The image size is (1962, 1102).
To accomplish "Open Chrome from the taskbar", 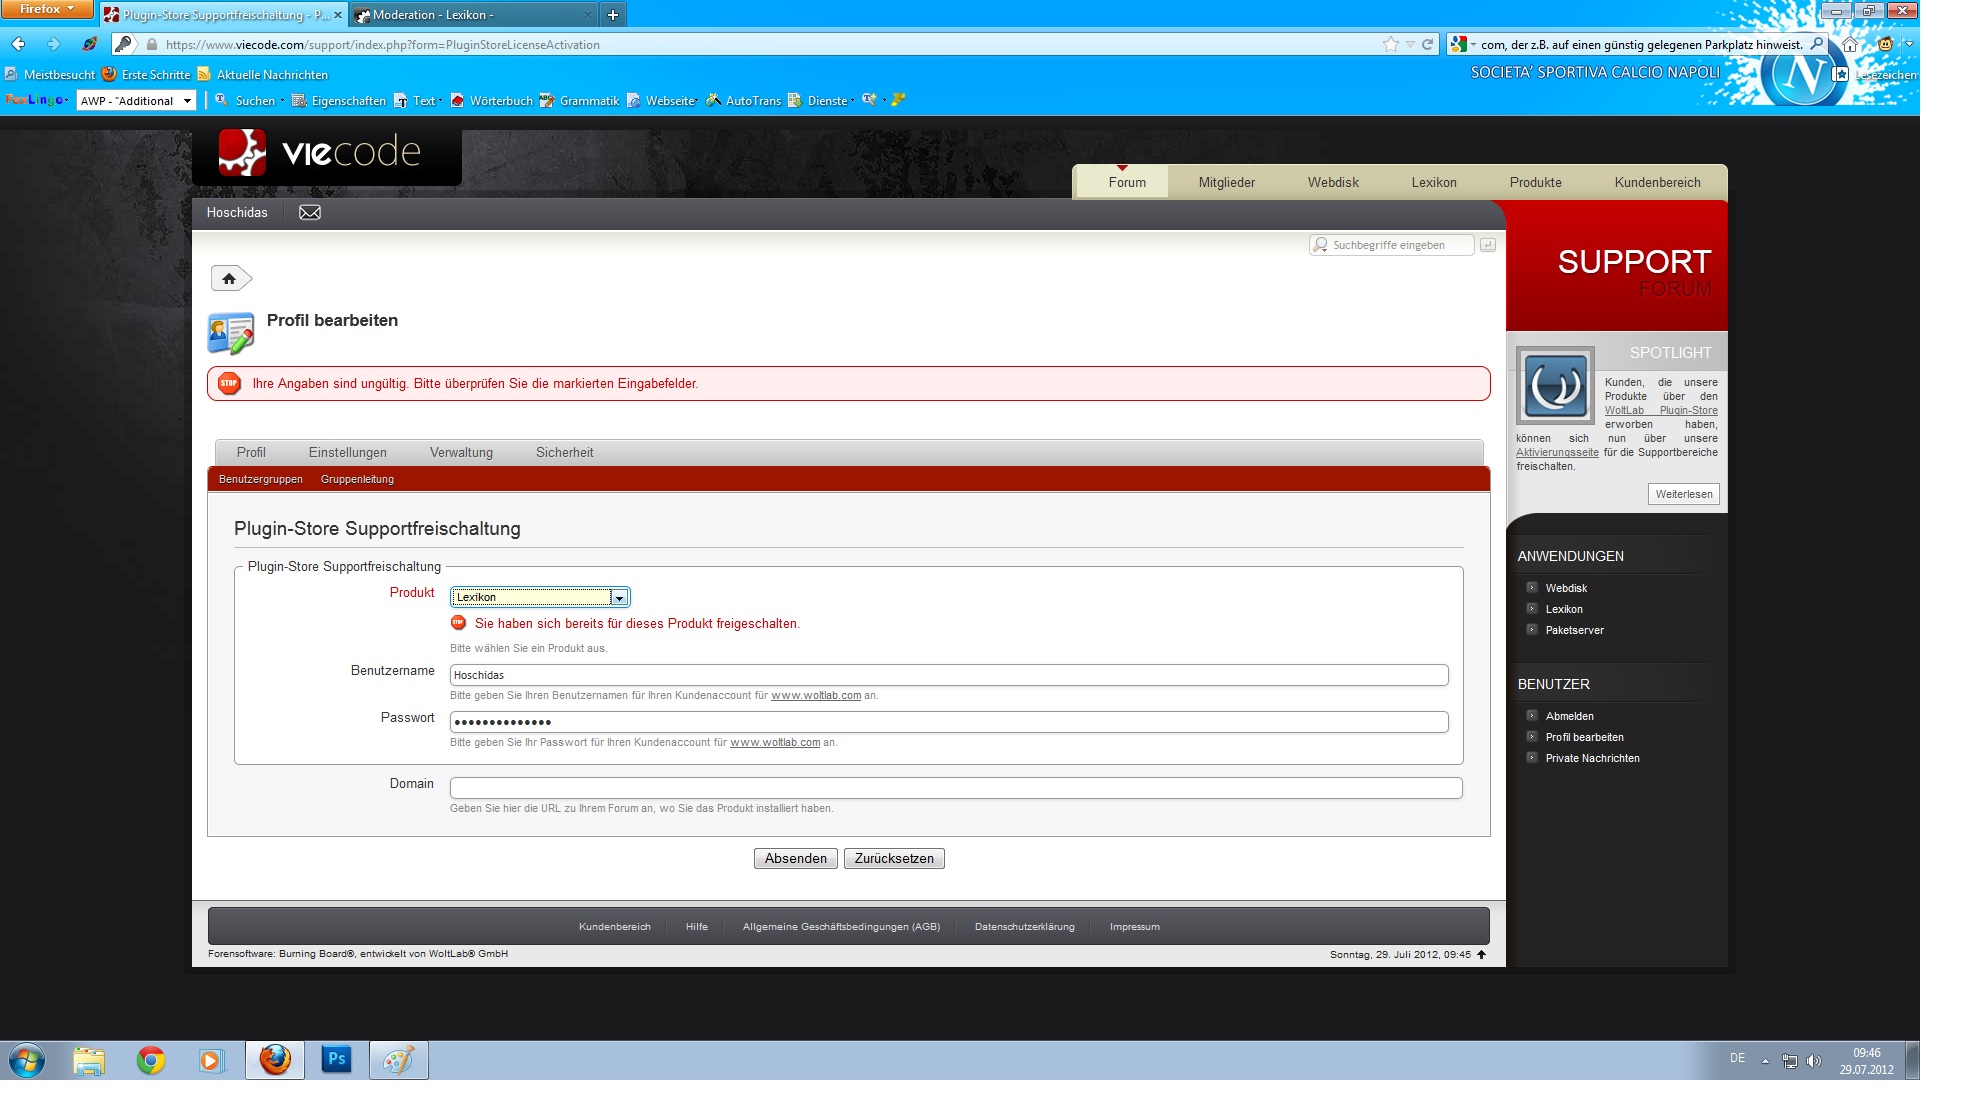I will pos(151,1059).
